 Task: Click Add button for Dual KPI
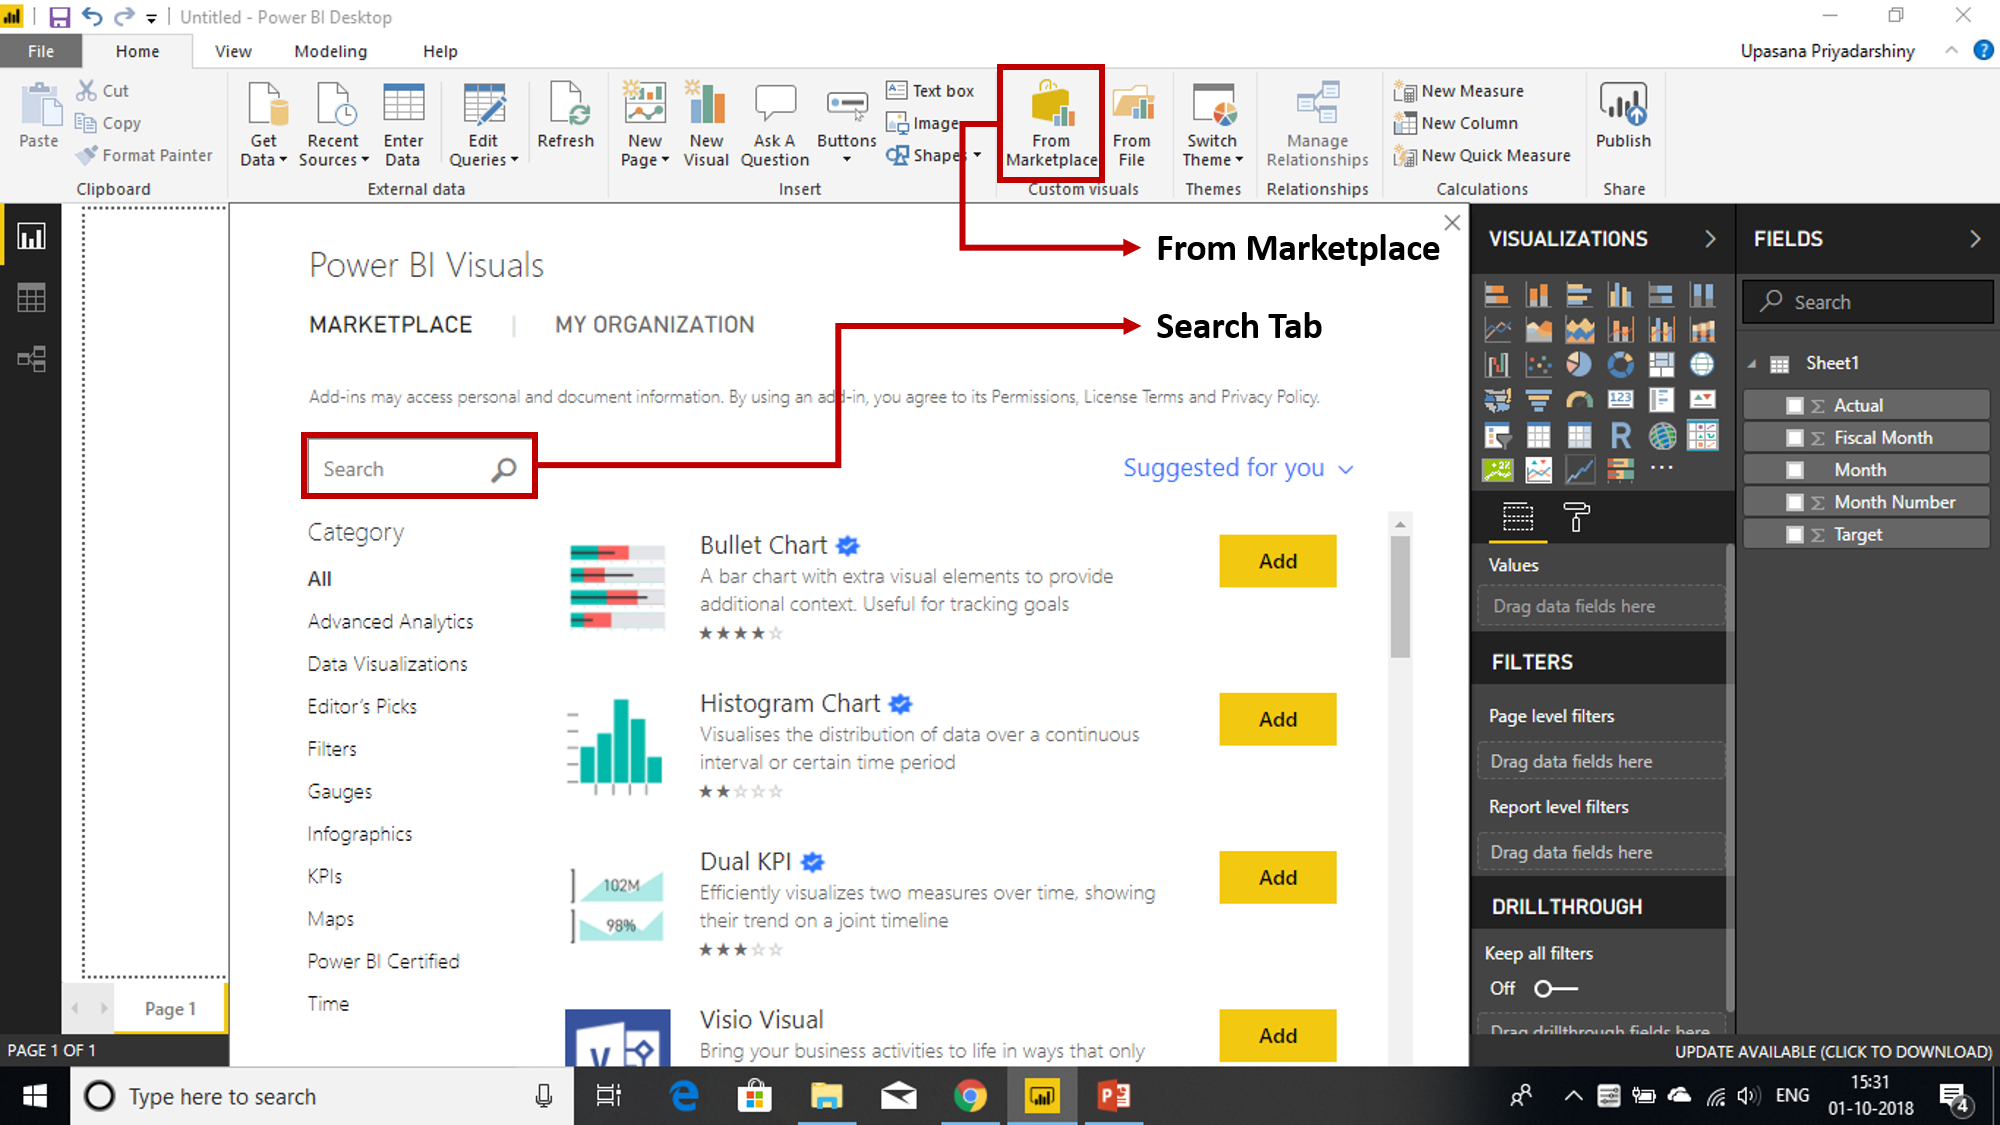[x=1276, y=876]
